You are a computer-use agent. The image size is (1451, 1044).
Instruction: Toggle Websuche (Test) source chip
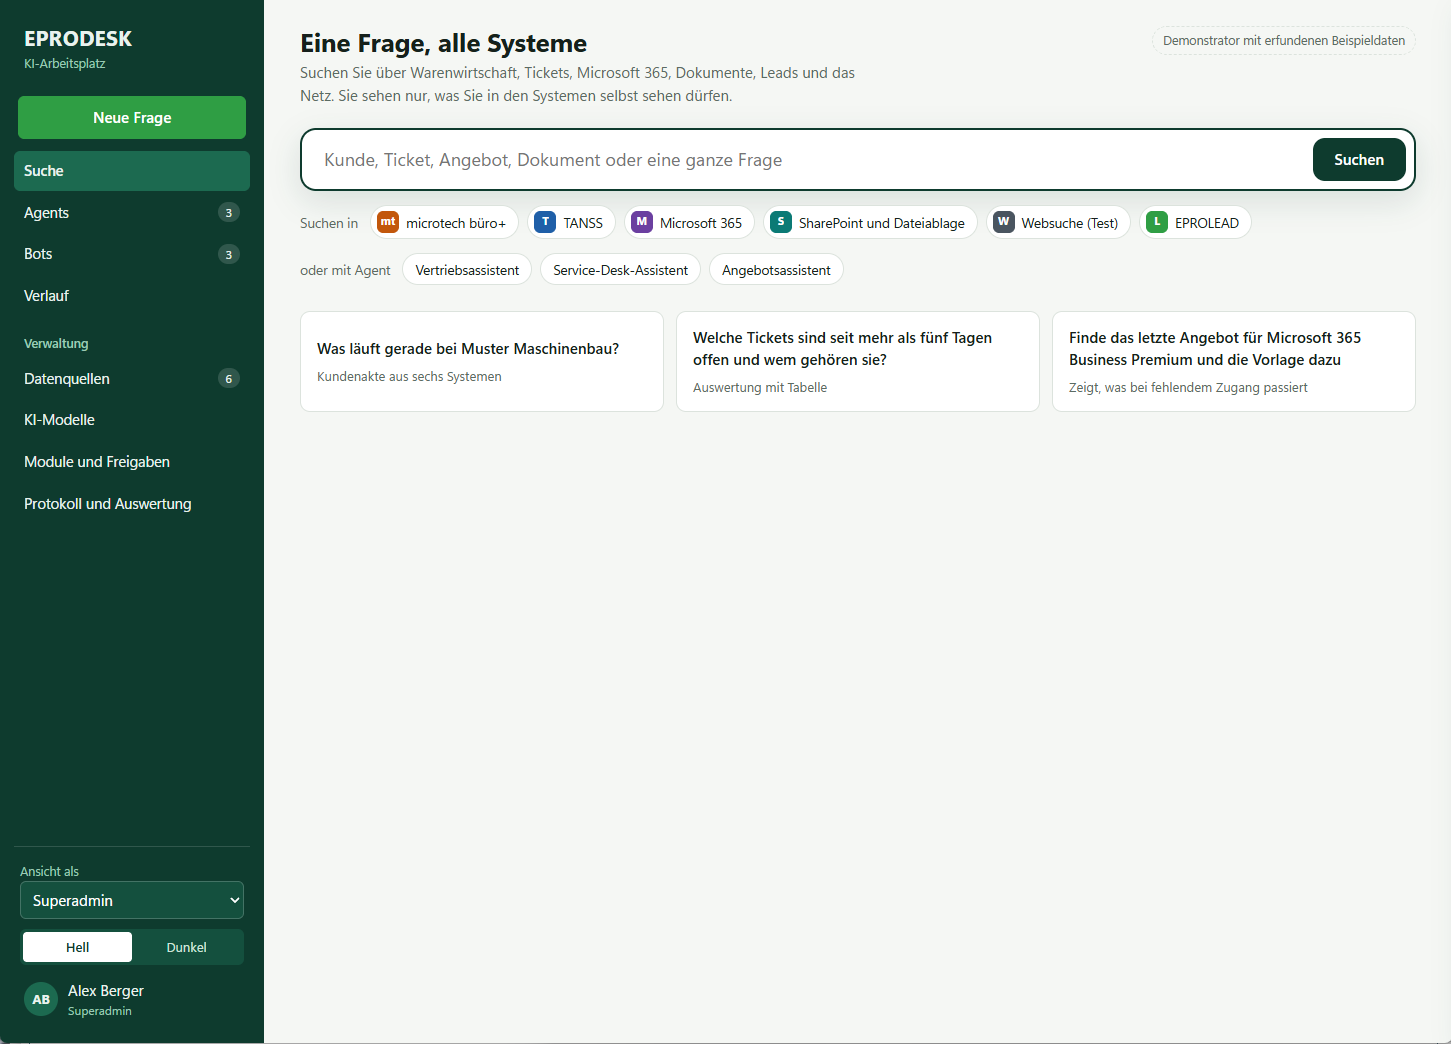(1059, 222)
